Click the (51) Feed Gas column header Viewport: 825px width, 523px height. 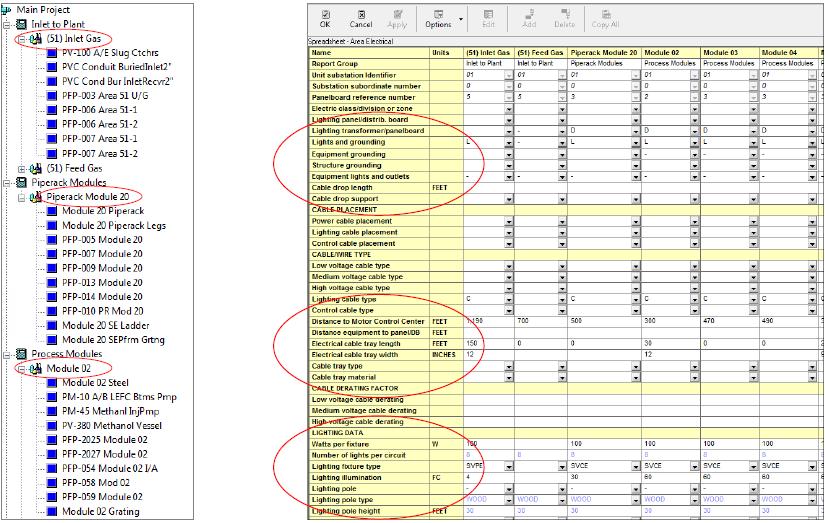pos(541,53)
